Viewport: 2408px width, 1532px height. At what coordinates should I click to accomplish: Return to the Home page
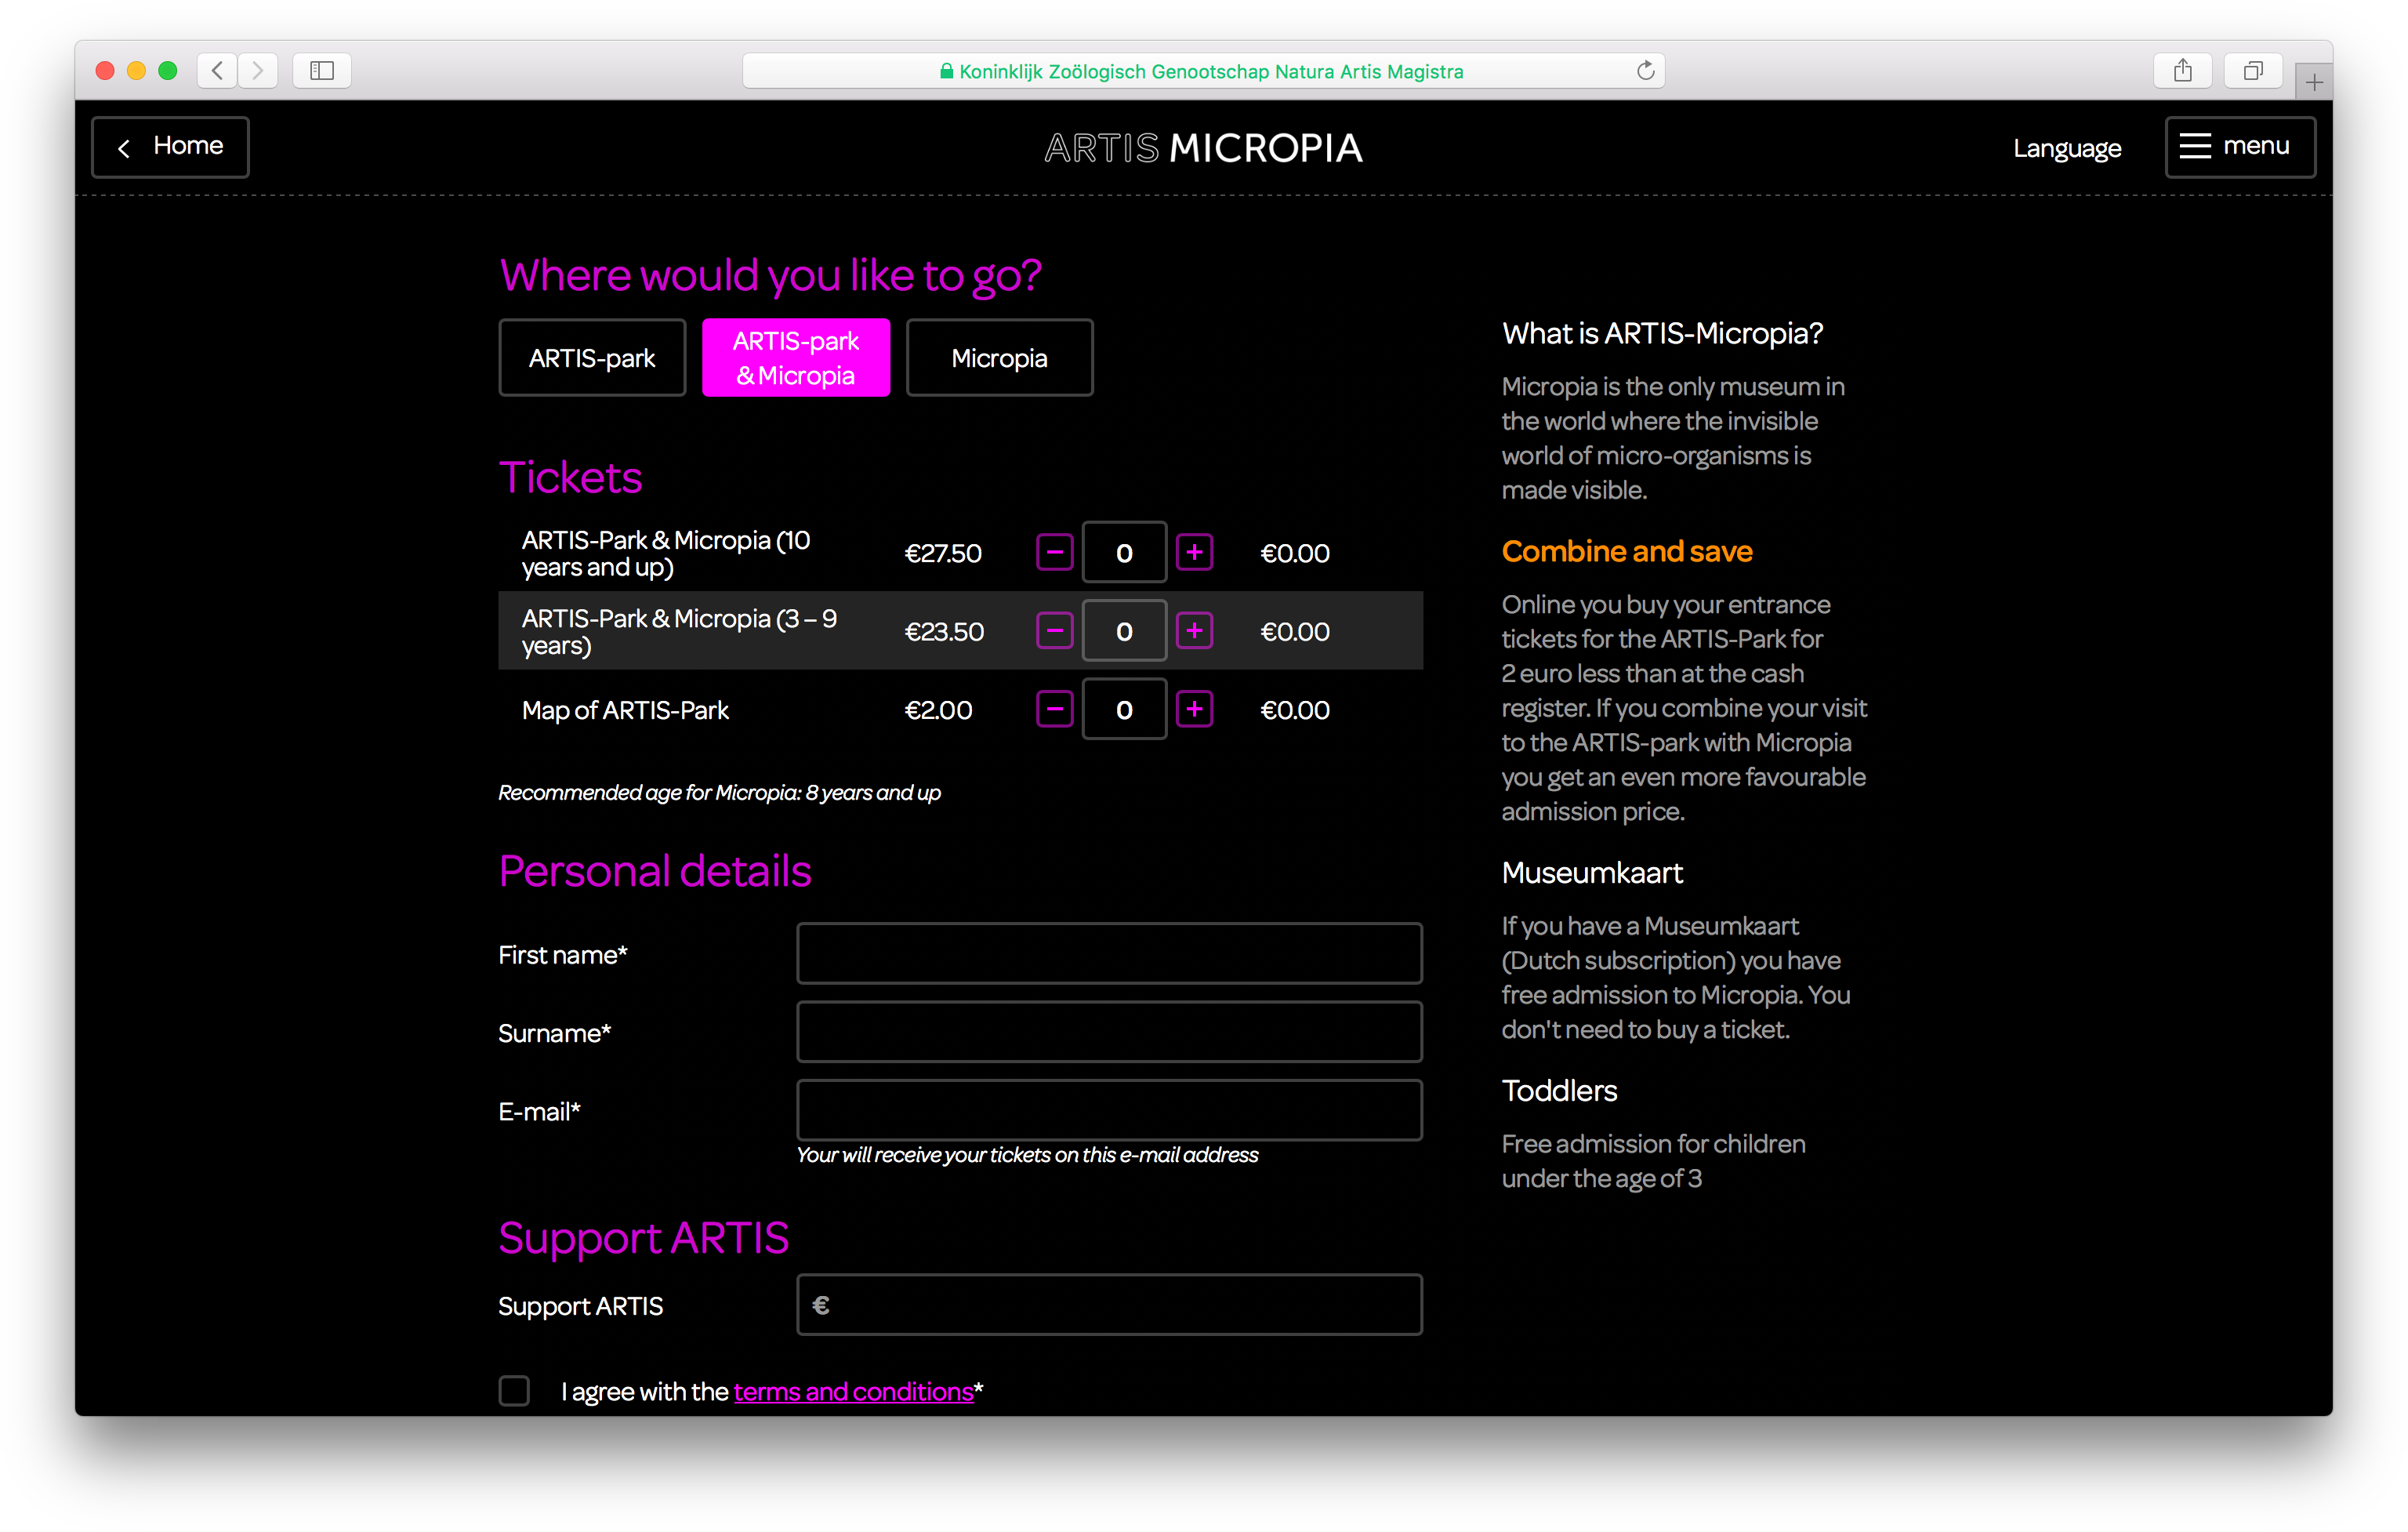[x=171, y=147]
